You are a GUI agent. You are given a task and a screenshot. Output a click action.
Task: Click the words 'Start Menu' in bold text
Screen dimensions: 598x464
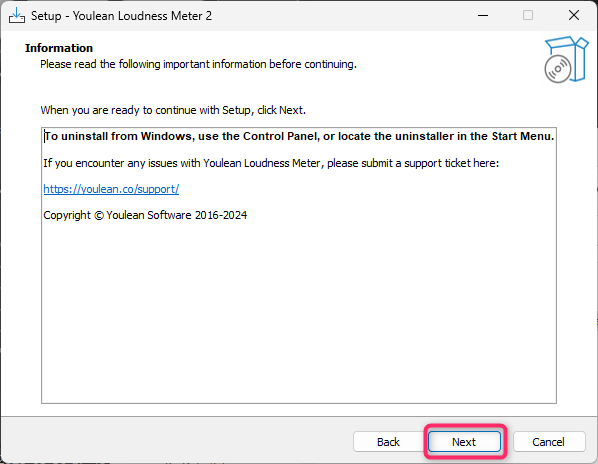[x=522, y=136]
